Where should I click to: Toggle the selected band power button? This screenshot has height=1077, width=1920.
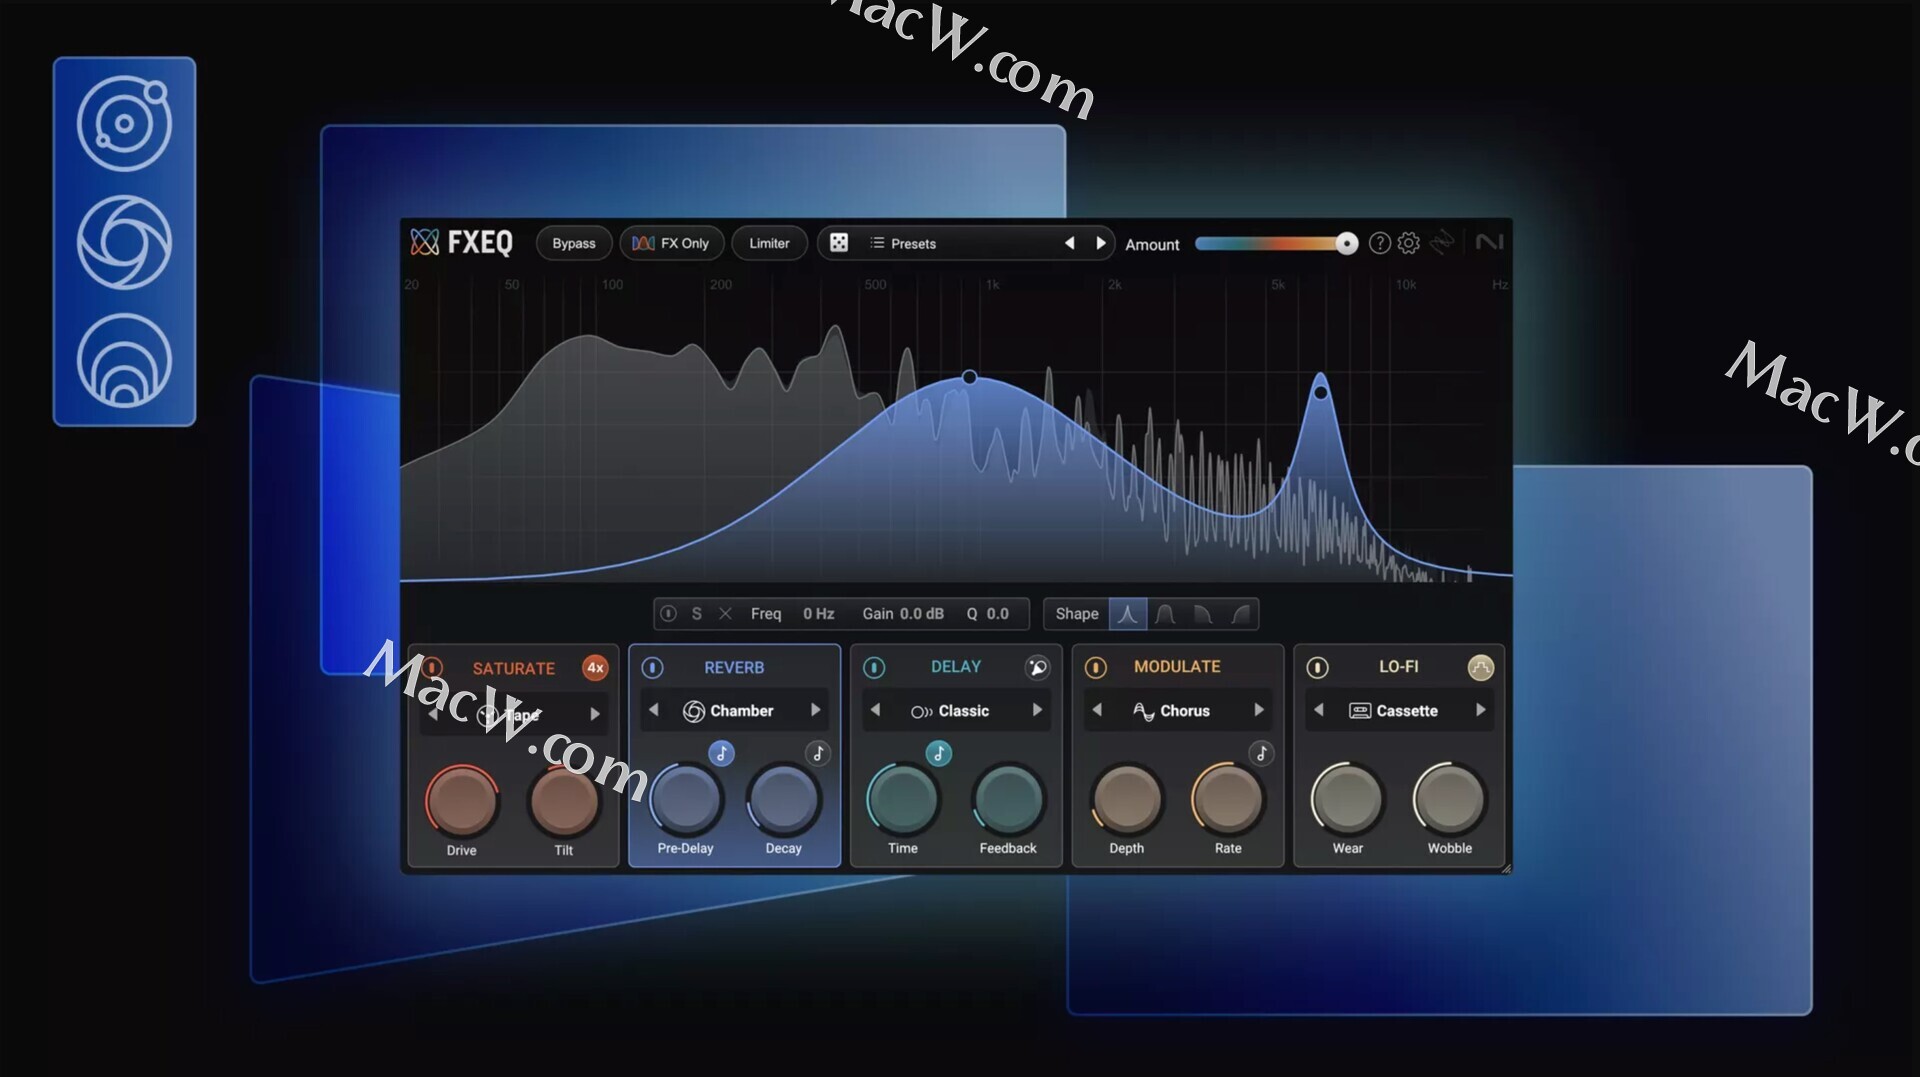pos(669,614)
